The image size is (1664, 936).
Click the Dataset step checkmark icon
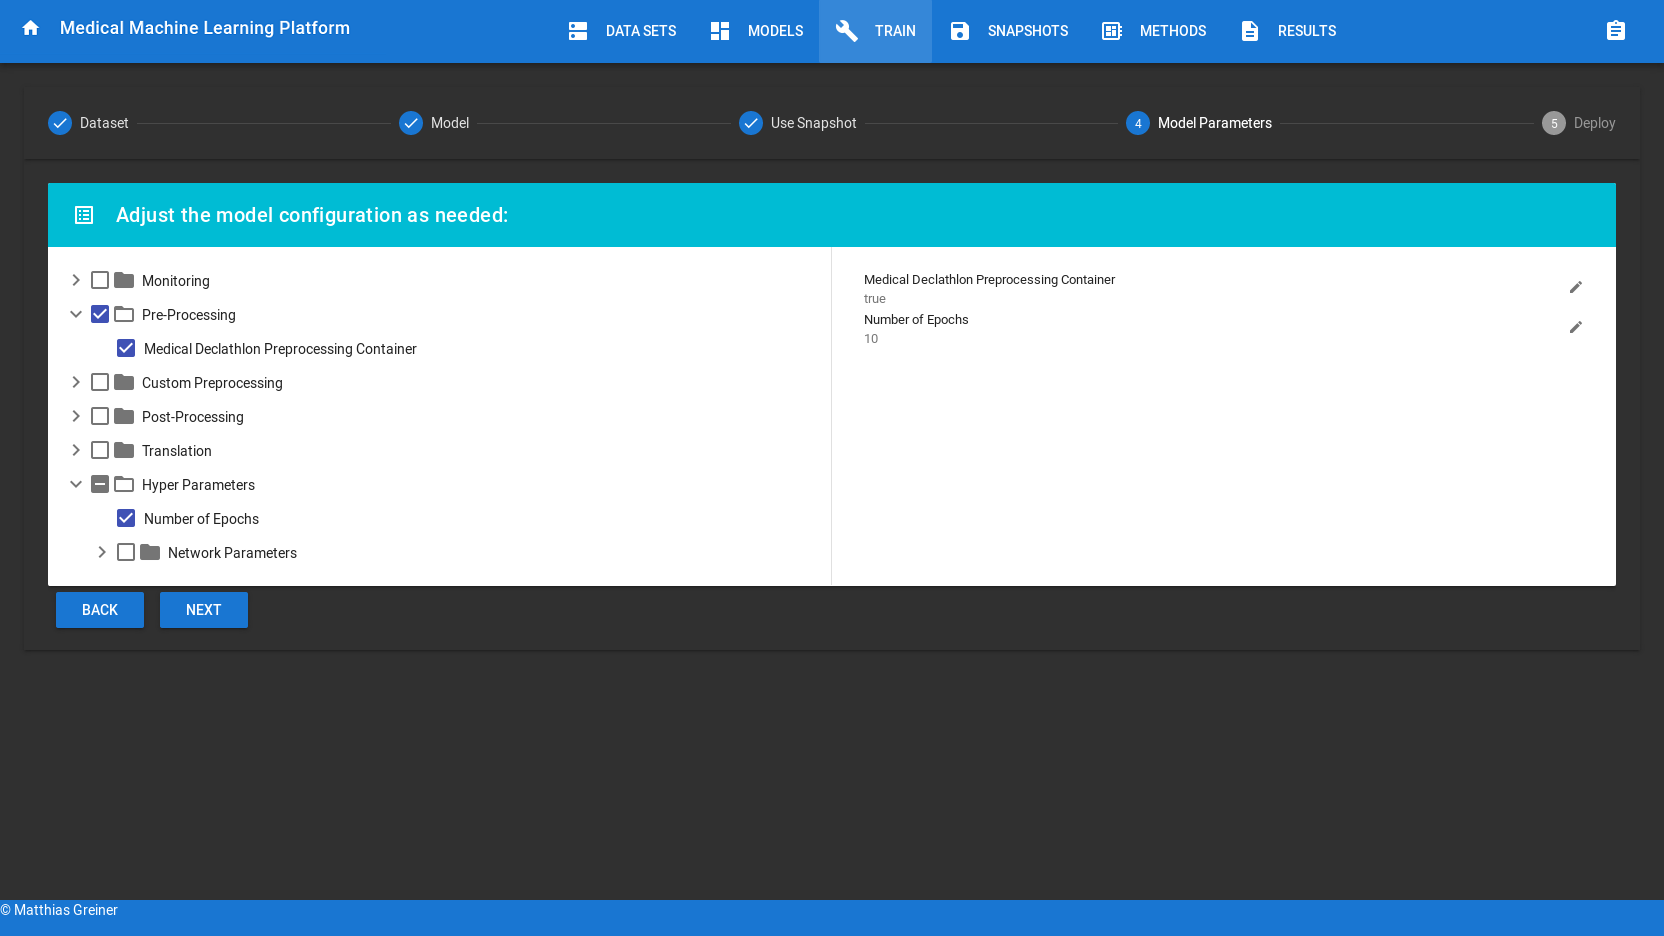point(60,123)
